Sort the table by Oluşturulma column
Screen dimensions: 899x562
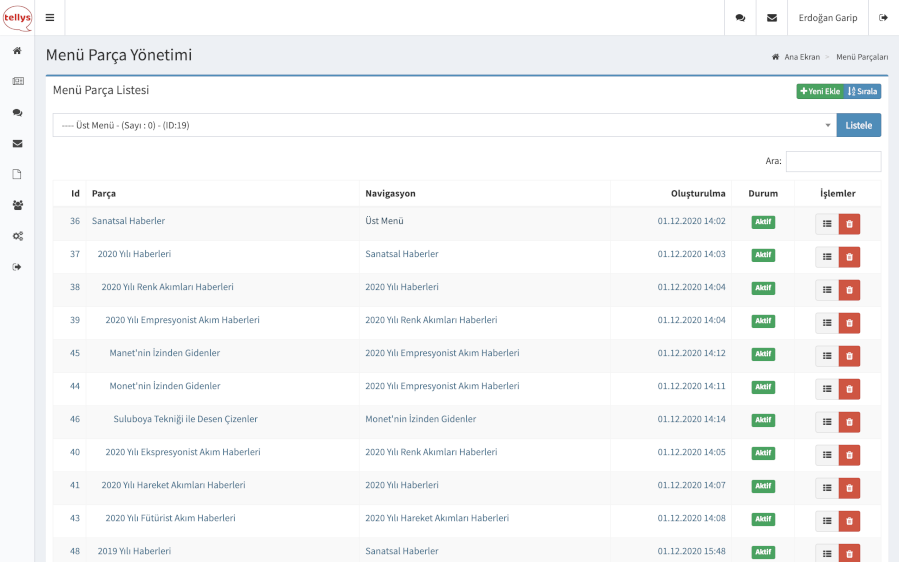click(x=698, y=193)
